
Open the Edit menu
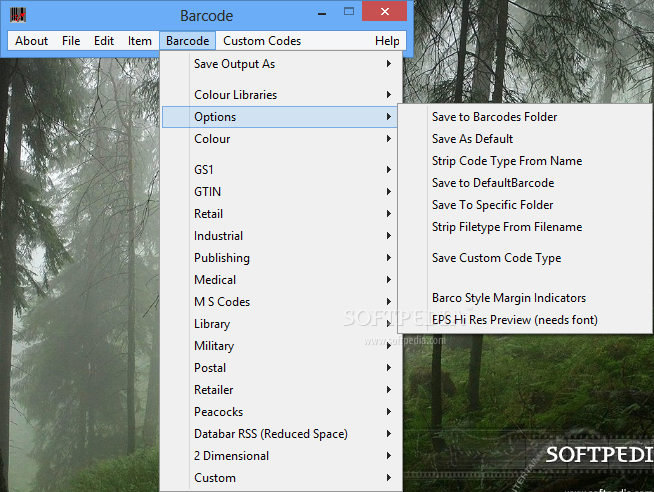[104, 41]
